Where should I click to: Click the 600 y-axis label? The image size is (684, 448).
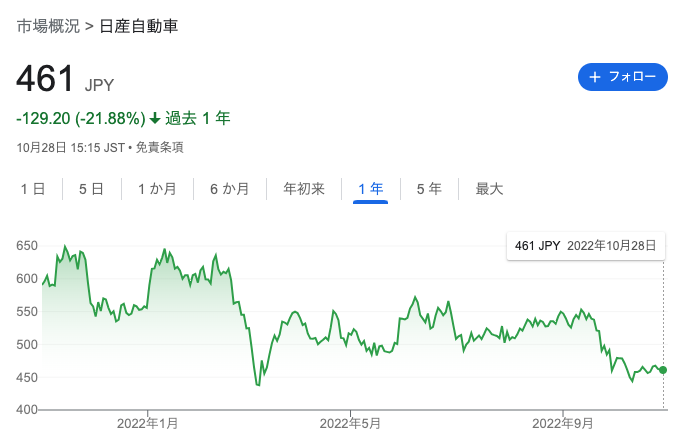pos(27,278)
